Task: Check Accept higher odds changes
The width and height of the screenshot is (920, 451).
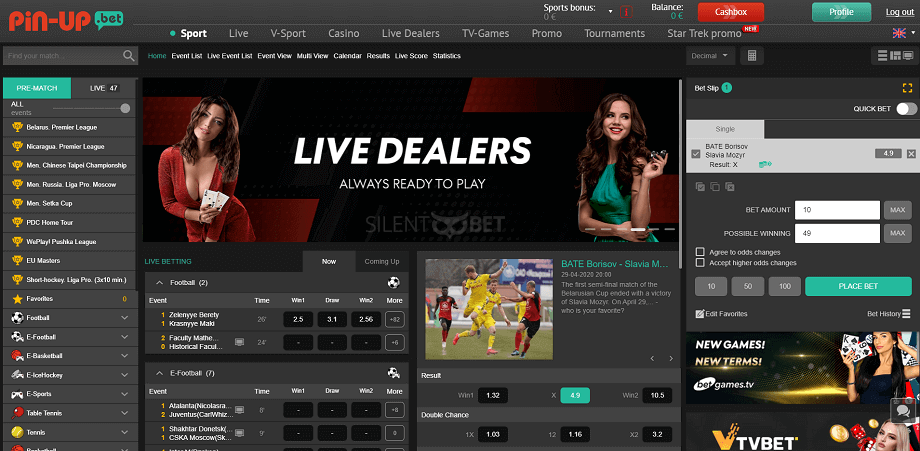Action: (x=699, y=263)
